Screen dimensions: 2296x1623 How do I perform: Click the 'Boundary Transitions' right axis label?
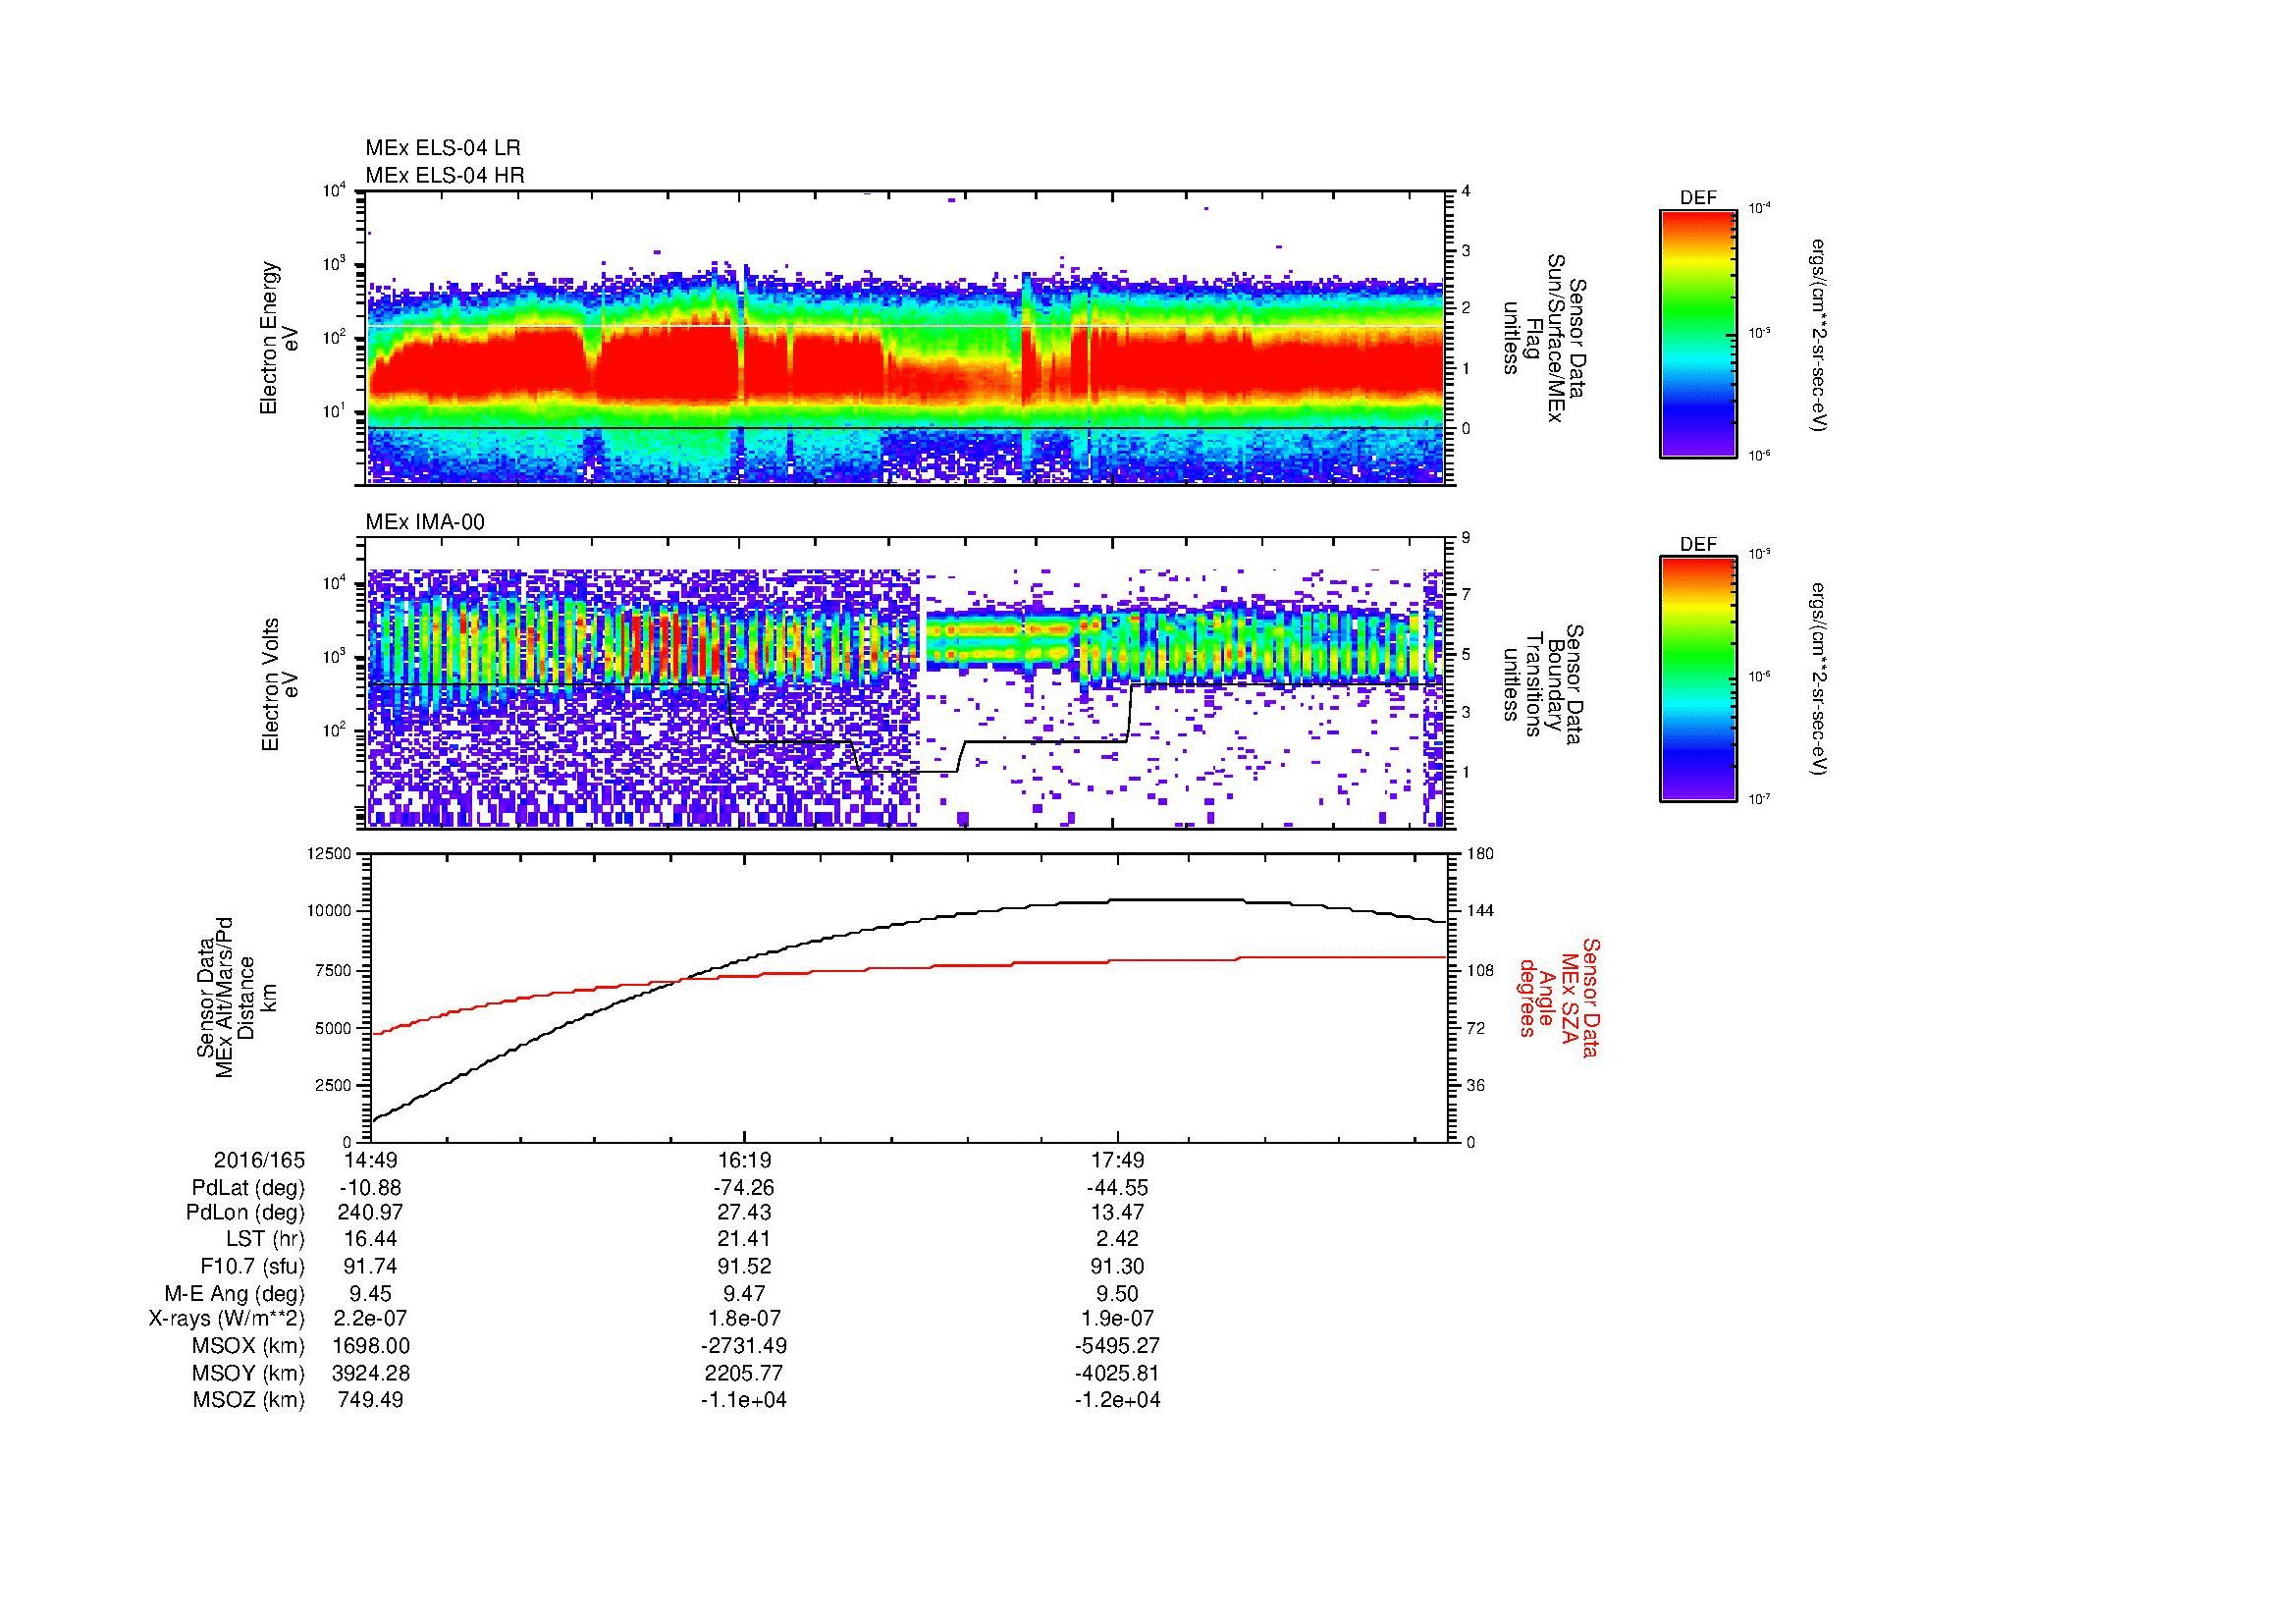[1545, 684]
